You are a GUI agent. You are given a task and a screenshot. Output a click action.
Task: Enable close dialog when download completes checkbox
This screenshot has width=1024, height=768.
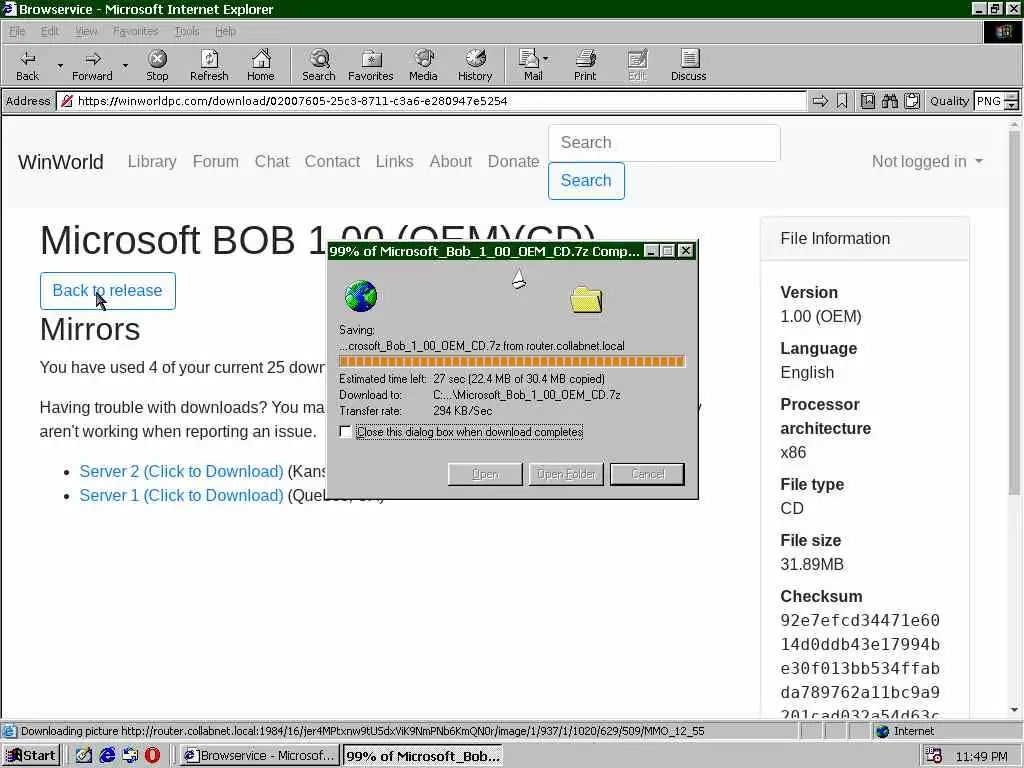(345, 432)
